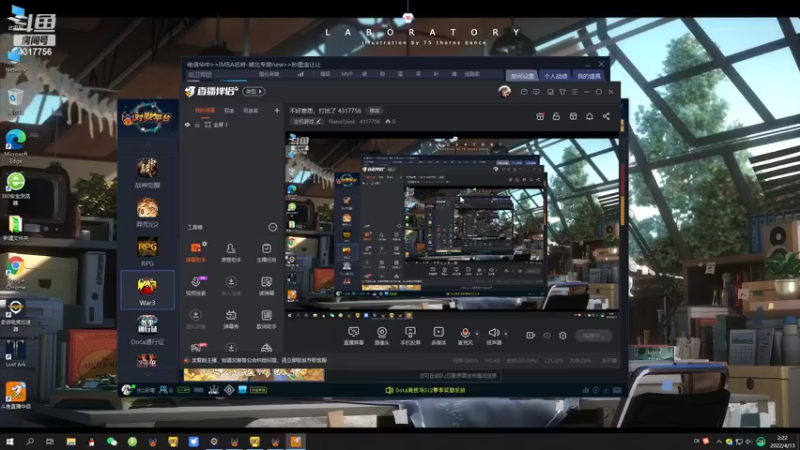Open the 主播任务 tool
Viewport: 800px width, 450px height.
click(x=266, y=252)
